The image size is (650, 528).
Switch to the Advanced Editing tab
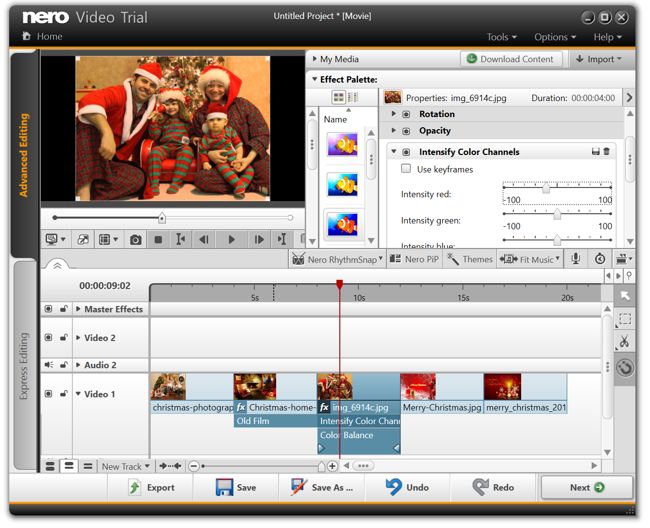pyautogui.click(x=24, y=155)
